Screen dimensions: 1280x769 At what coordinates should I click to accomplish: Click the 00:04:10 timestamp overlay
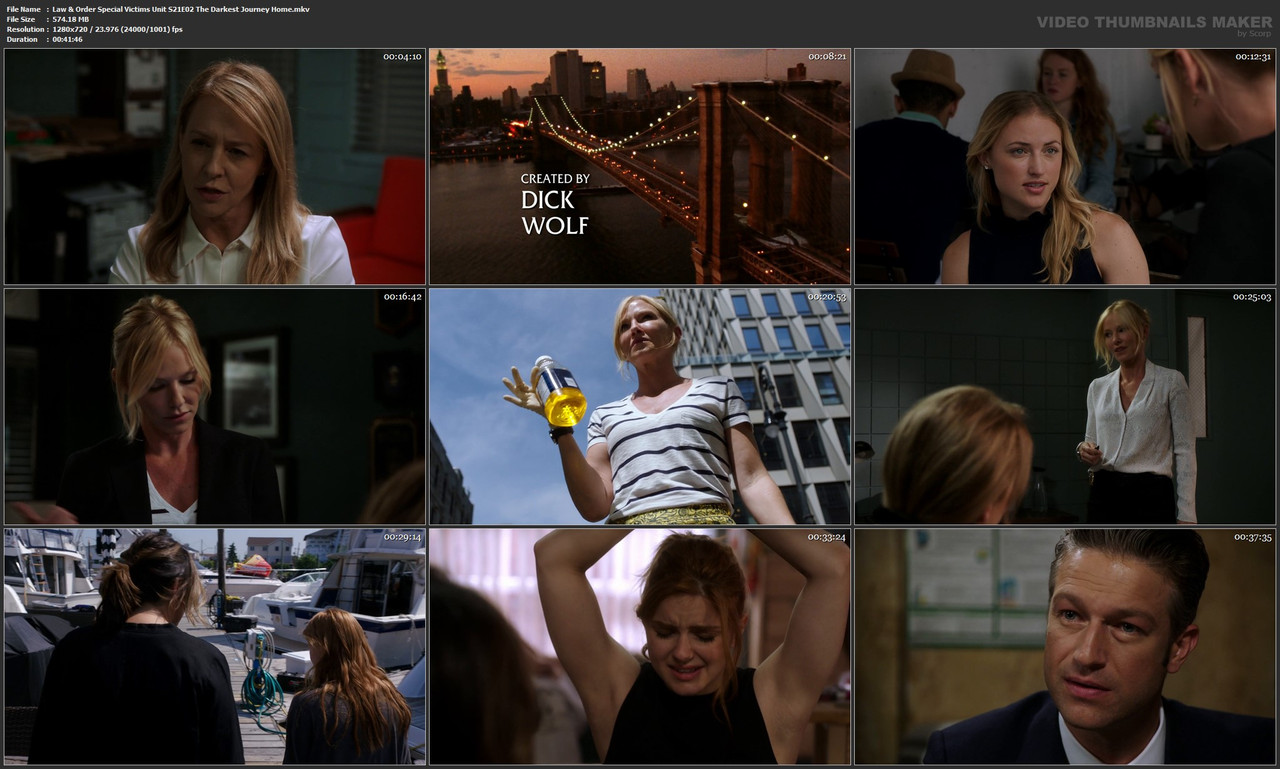(400, 57)
